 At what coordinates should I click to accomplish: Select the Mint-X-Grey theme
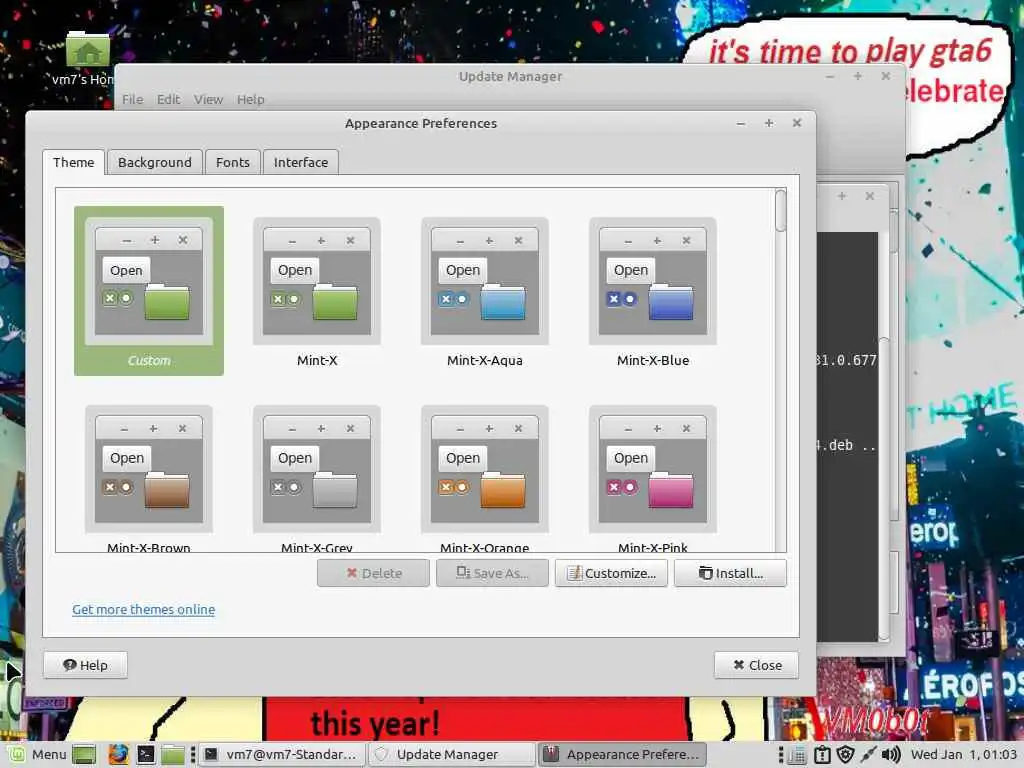[317, 478]
